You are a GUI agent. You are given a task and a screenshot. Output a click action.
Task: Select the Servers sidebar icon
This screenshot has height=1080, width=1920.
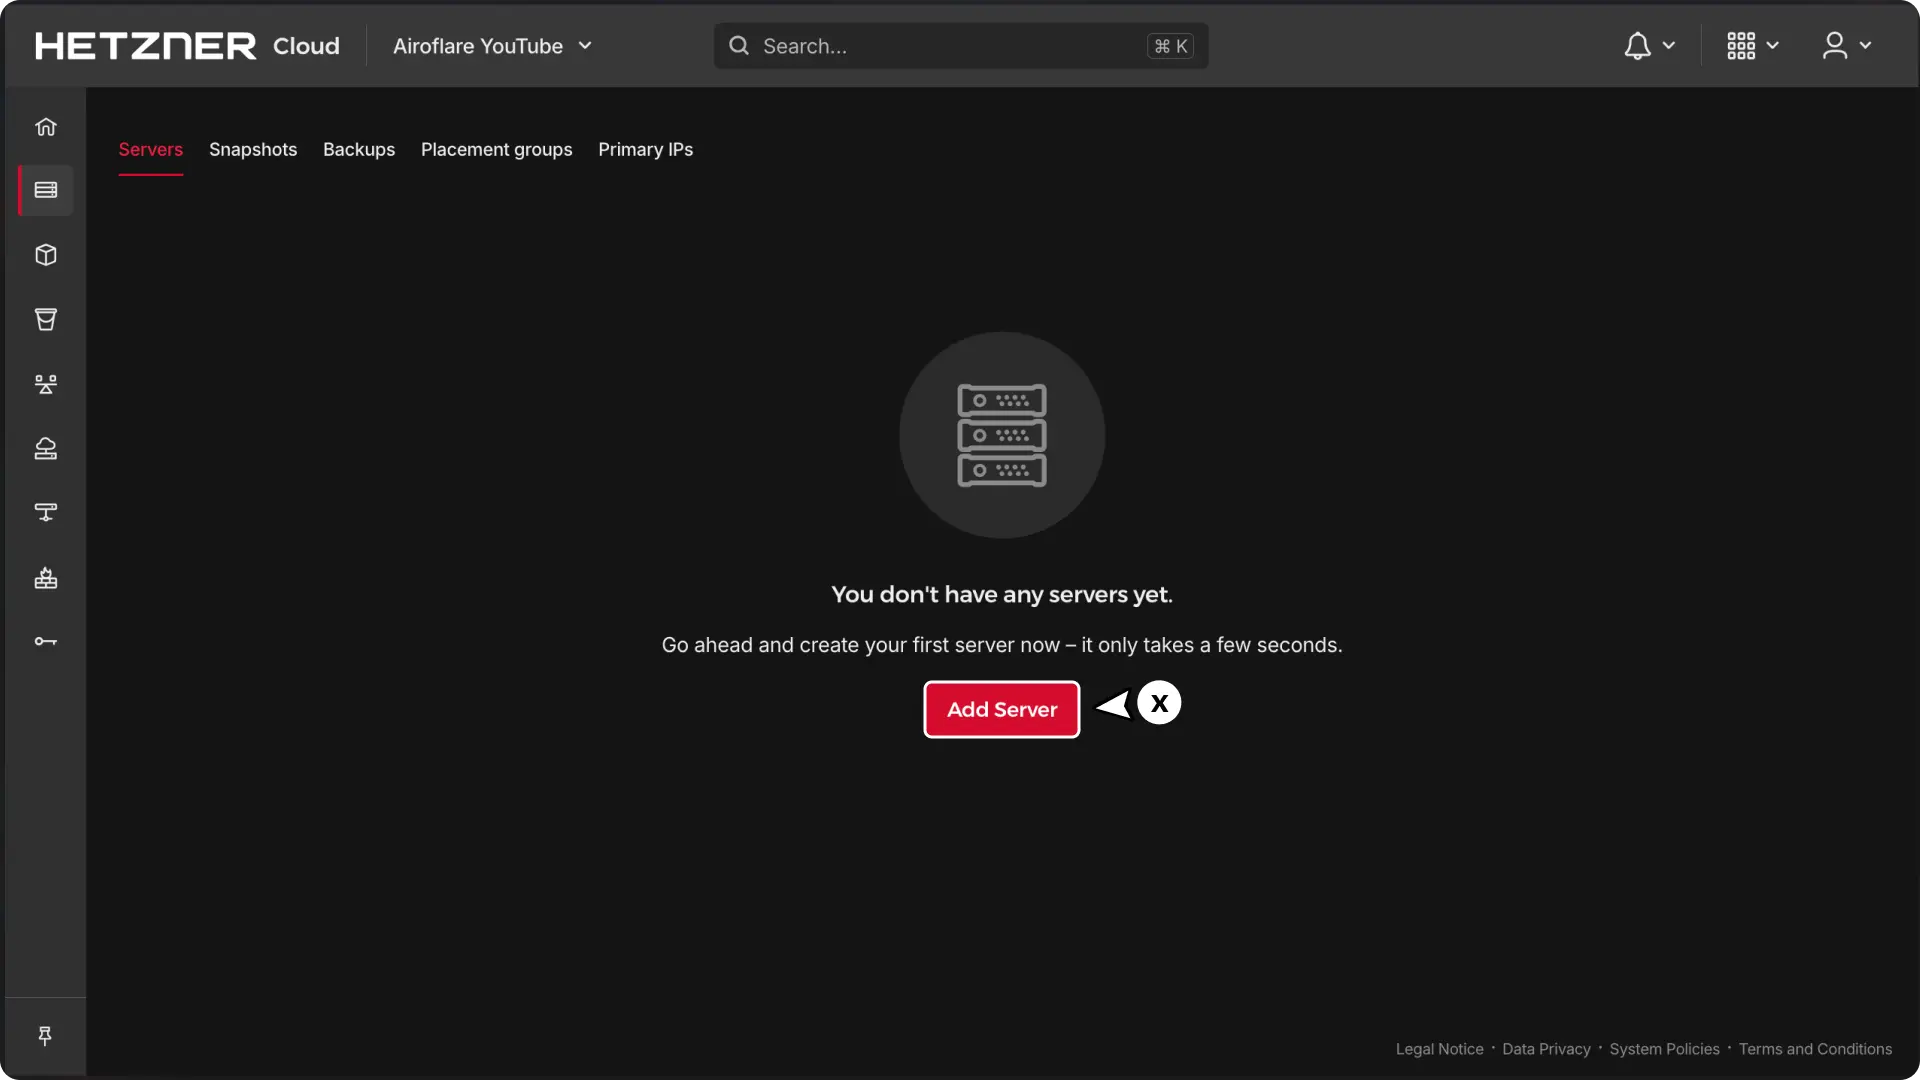pyautogui.click(x=46, y=190)
